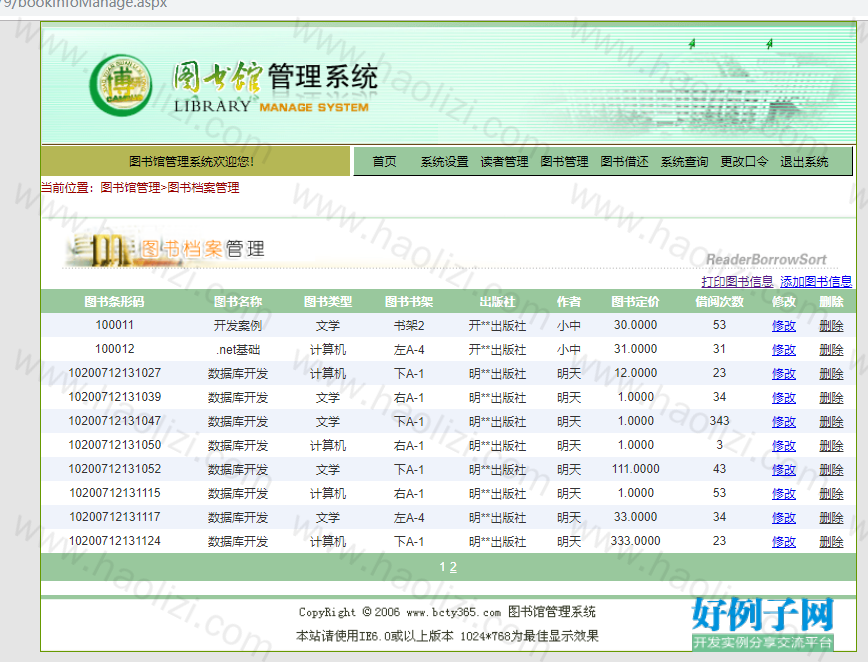Click the 图书条形码 column header
The image size is (868, 662).
point(114,302)
